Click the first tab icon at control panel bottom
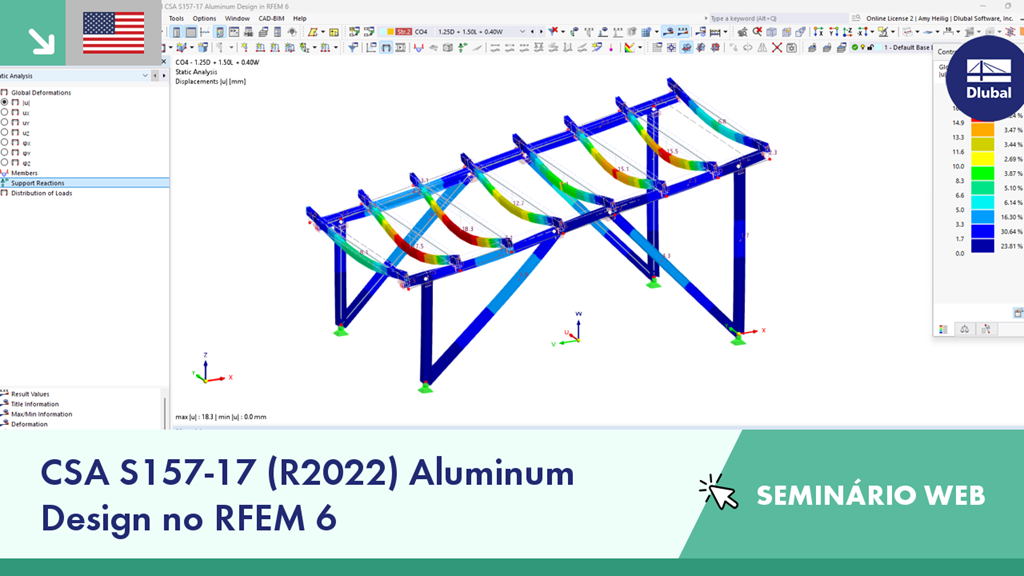Viewport: 1024px width, 576px height. tap(943, 329)
